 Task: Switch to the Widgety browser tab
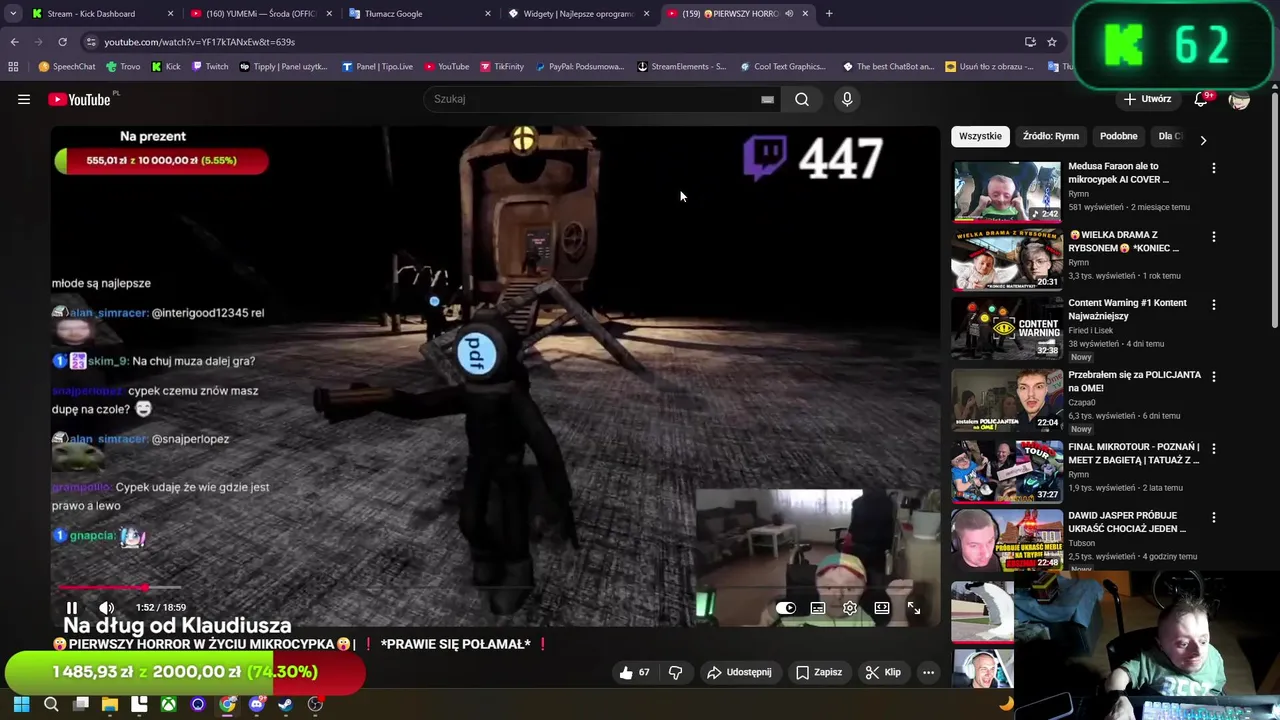[x=580, y=14]
